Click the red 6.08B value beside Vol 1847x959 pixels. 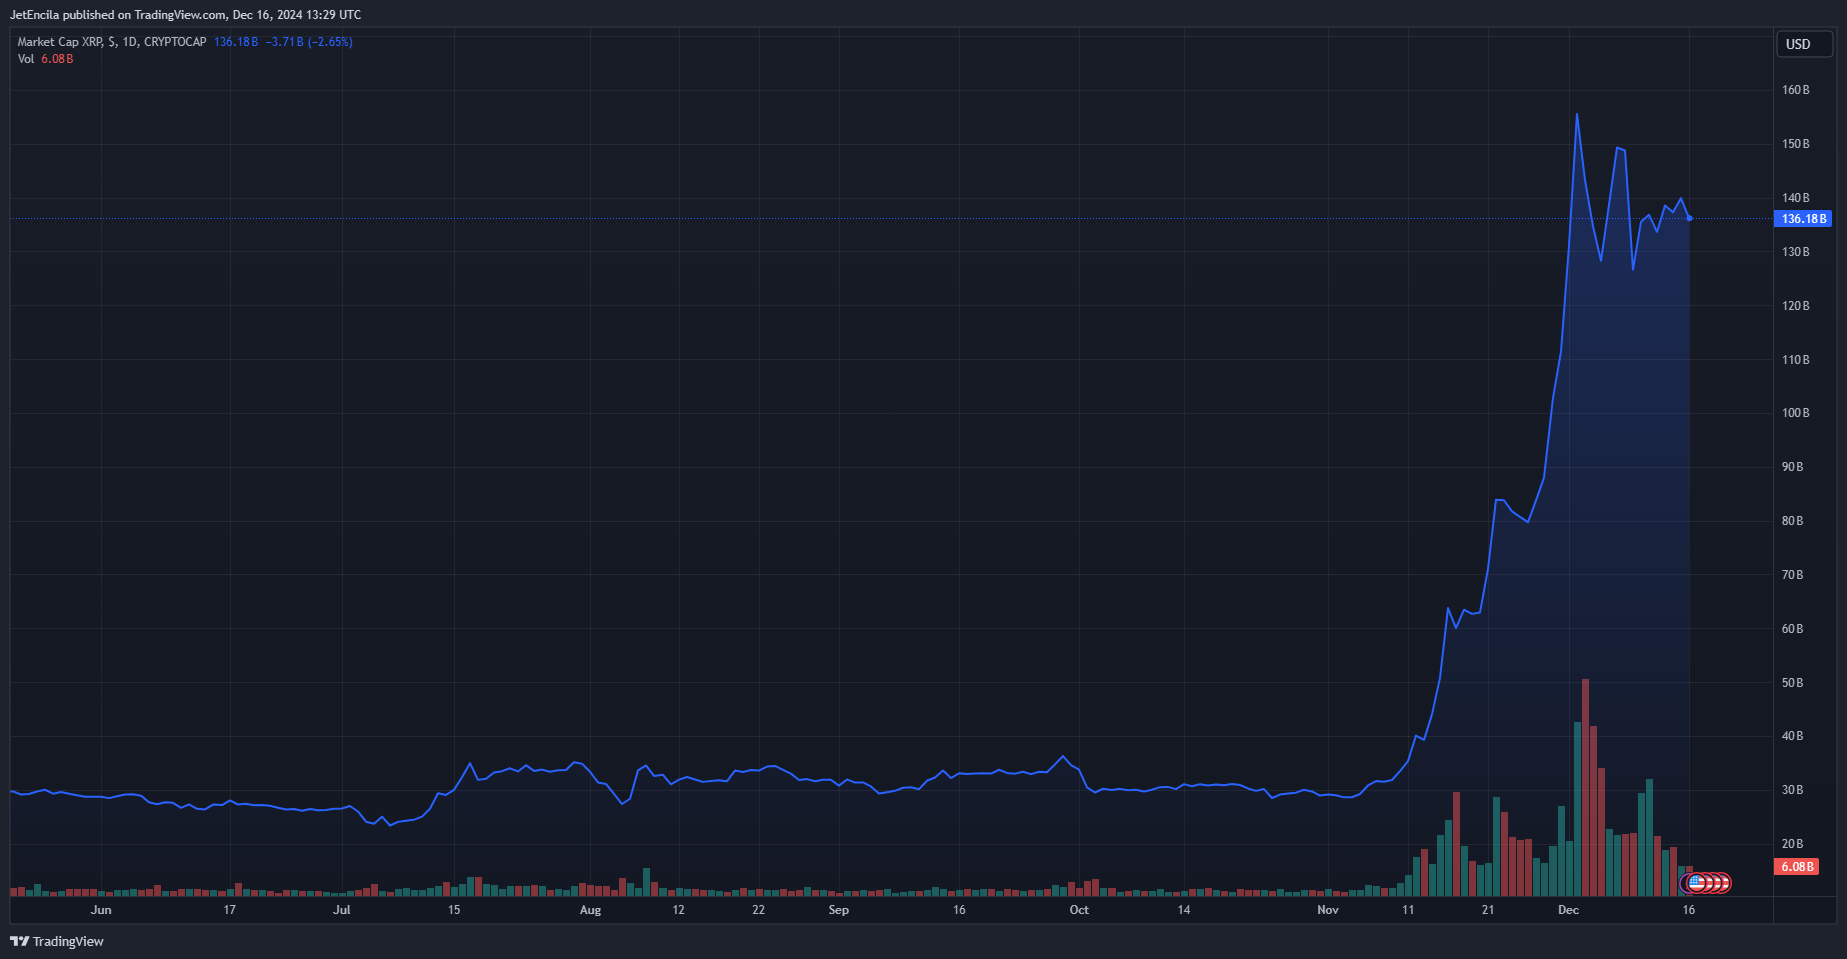57,59
